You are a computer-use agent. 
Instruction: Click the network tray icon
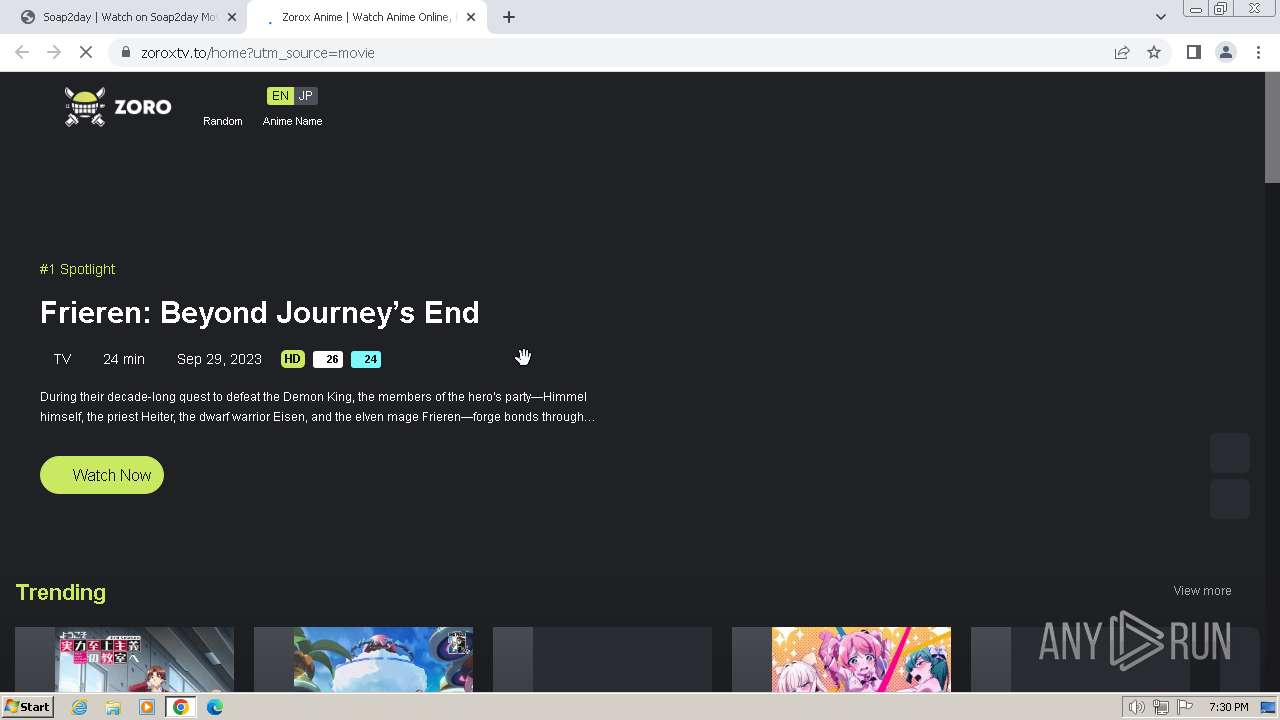[x=1160, y=707]
